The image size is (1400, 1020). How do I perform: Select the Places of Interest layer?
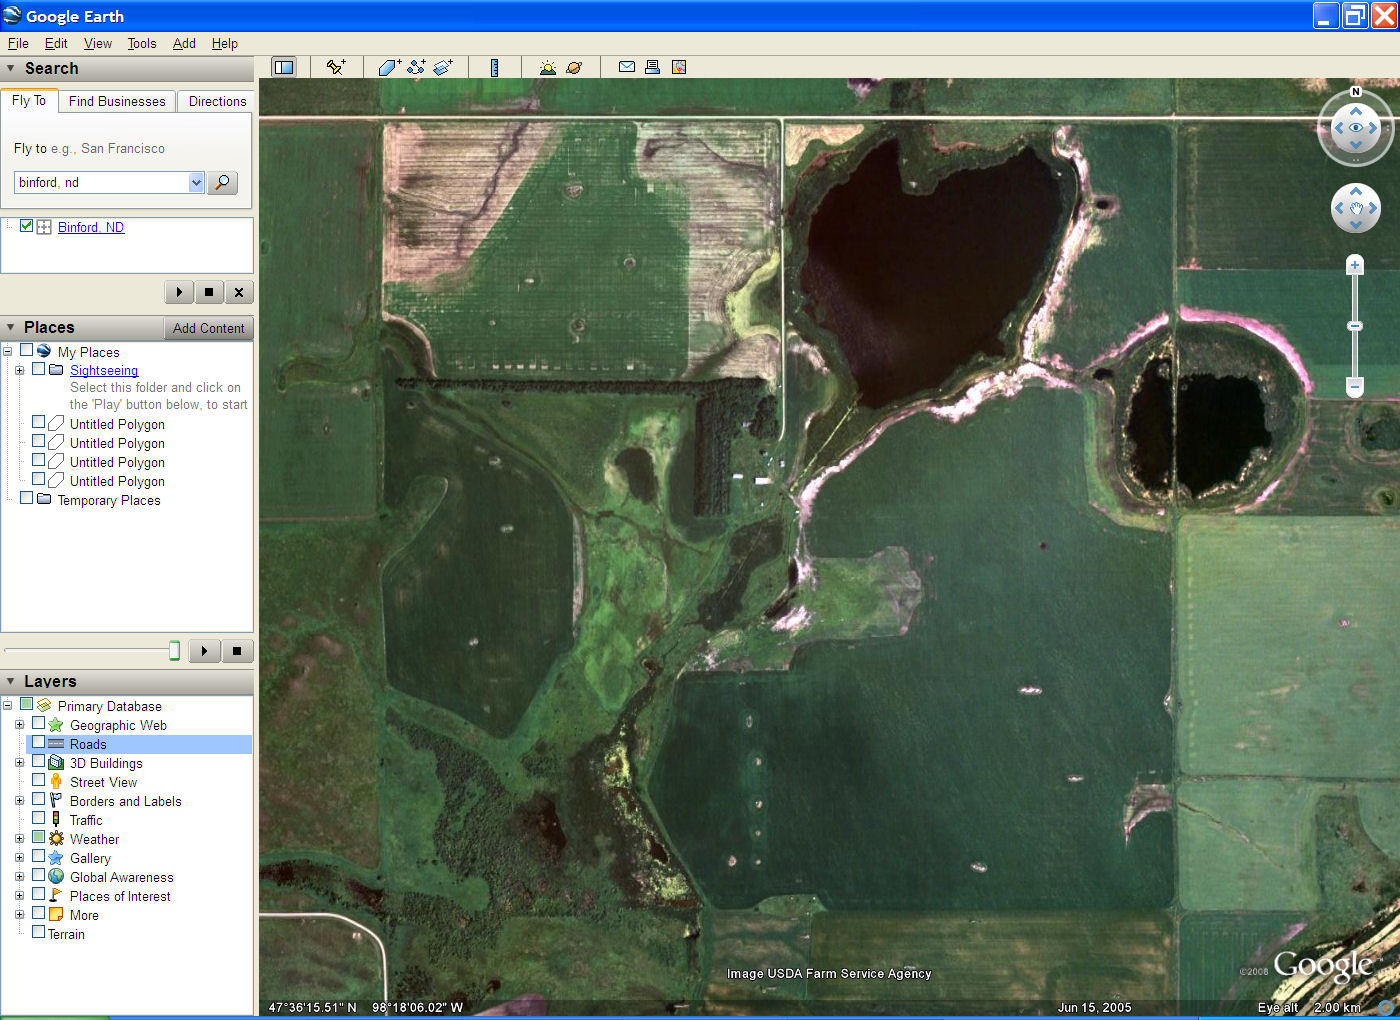click(120, 896)
